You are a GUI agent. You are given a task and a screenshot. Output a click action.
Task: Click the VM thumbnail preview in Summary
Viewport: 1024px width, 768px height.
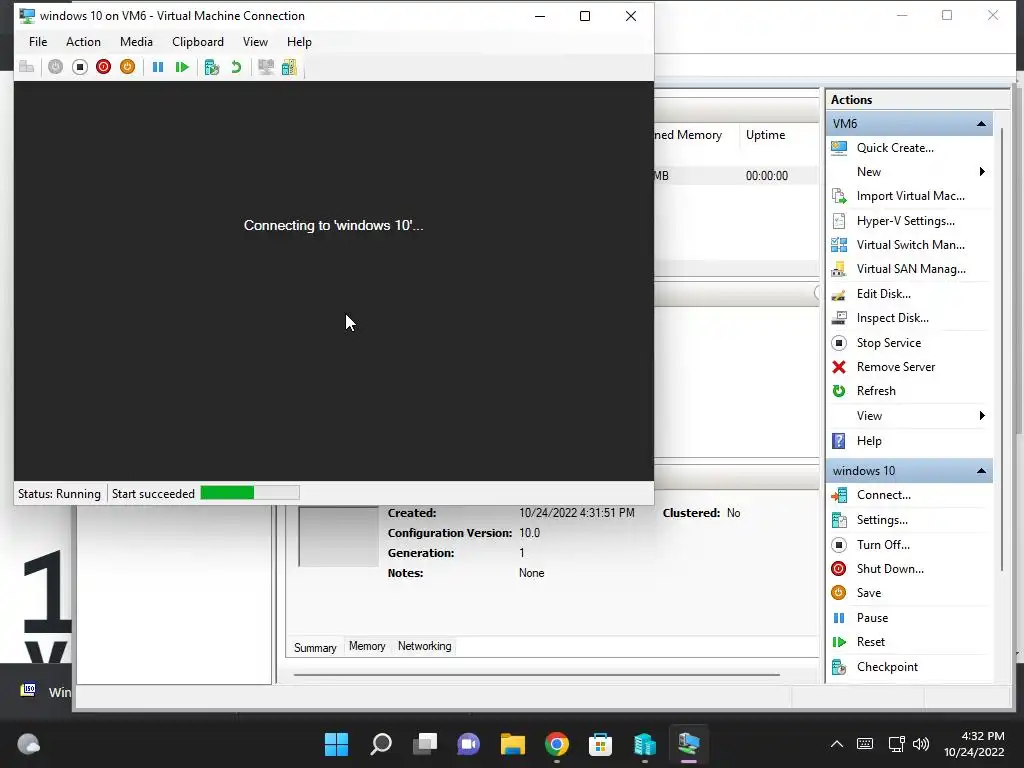pyautogui.click(x=338, y=536)
